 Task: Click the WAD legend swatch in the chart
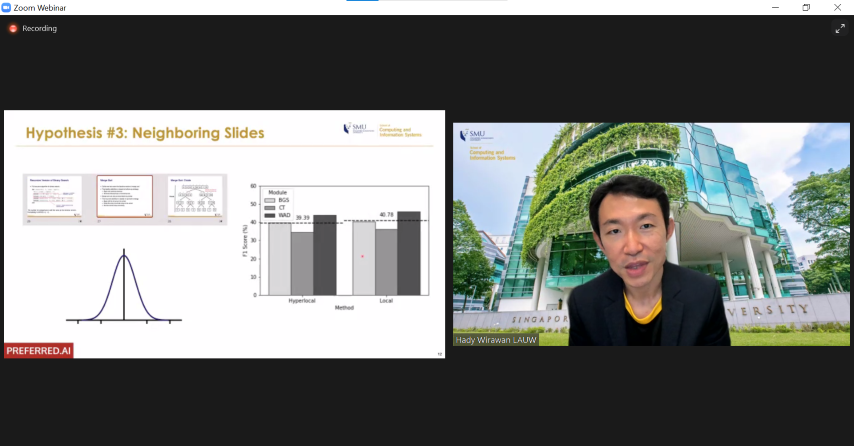(270, 214)
